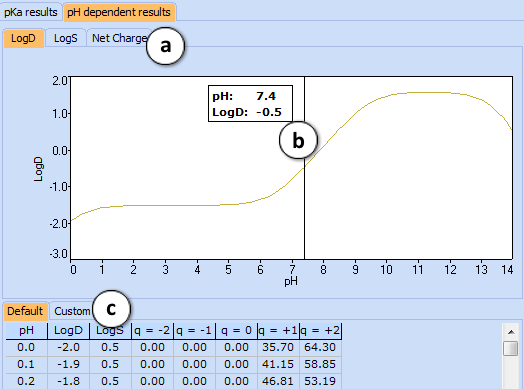Click the q = 0 column header
The height and width of the screenshot is (389, 524).
point(236,331)
